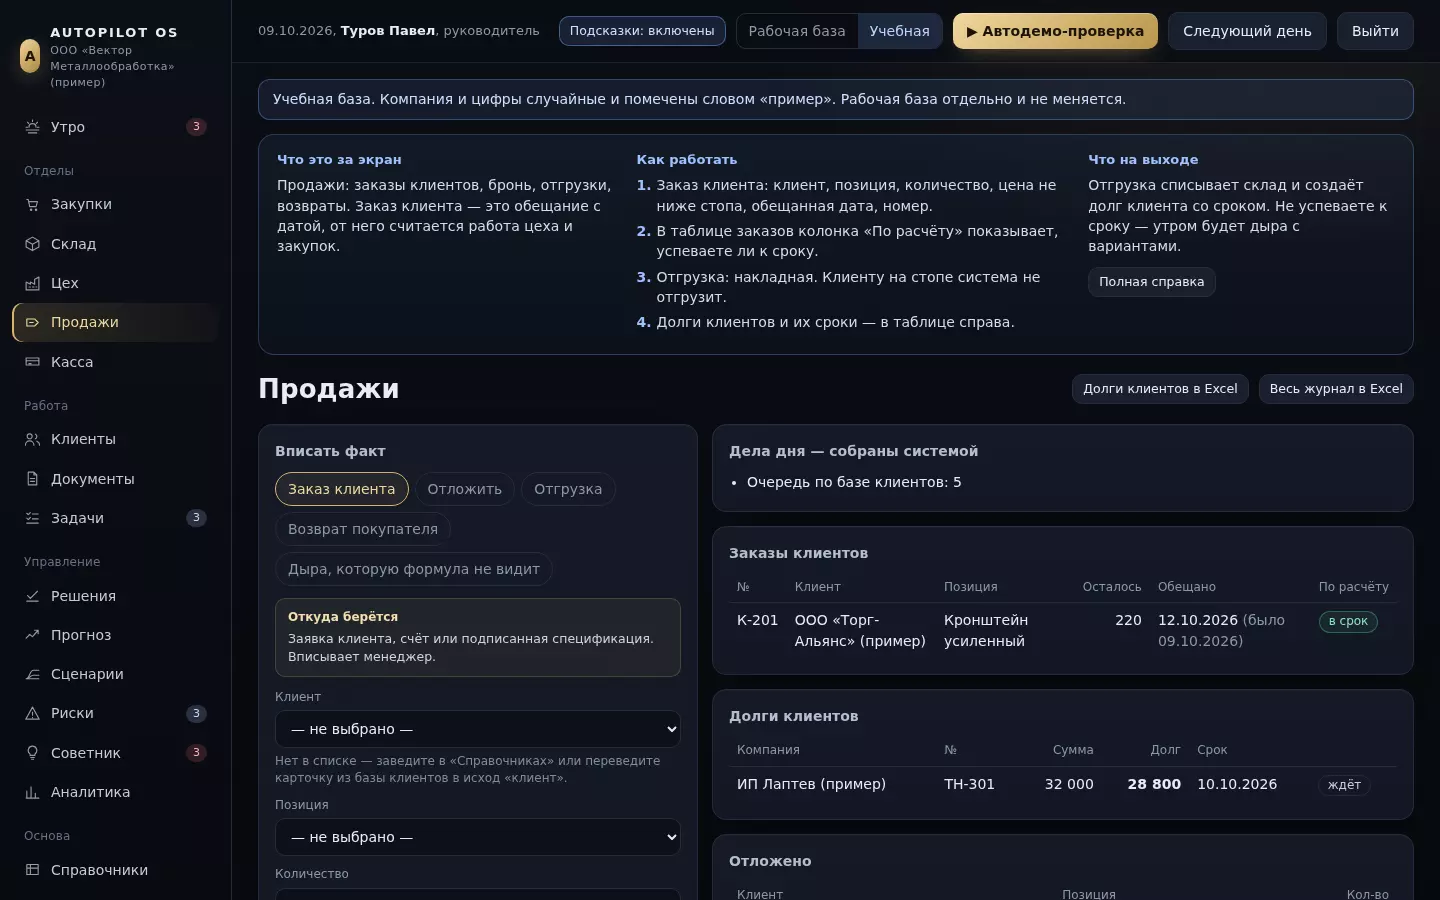Click the Закупки cart icon
The image size is (1440, 900).
point(32,204)
